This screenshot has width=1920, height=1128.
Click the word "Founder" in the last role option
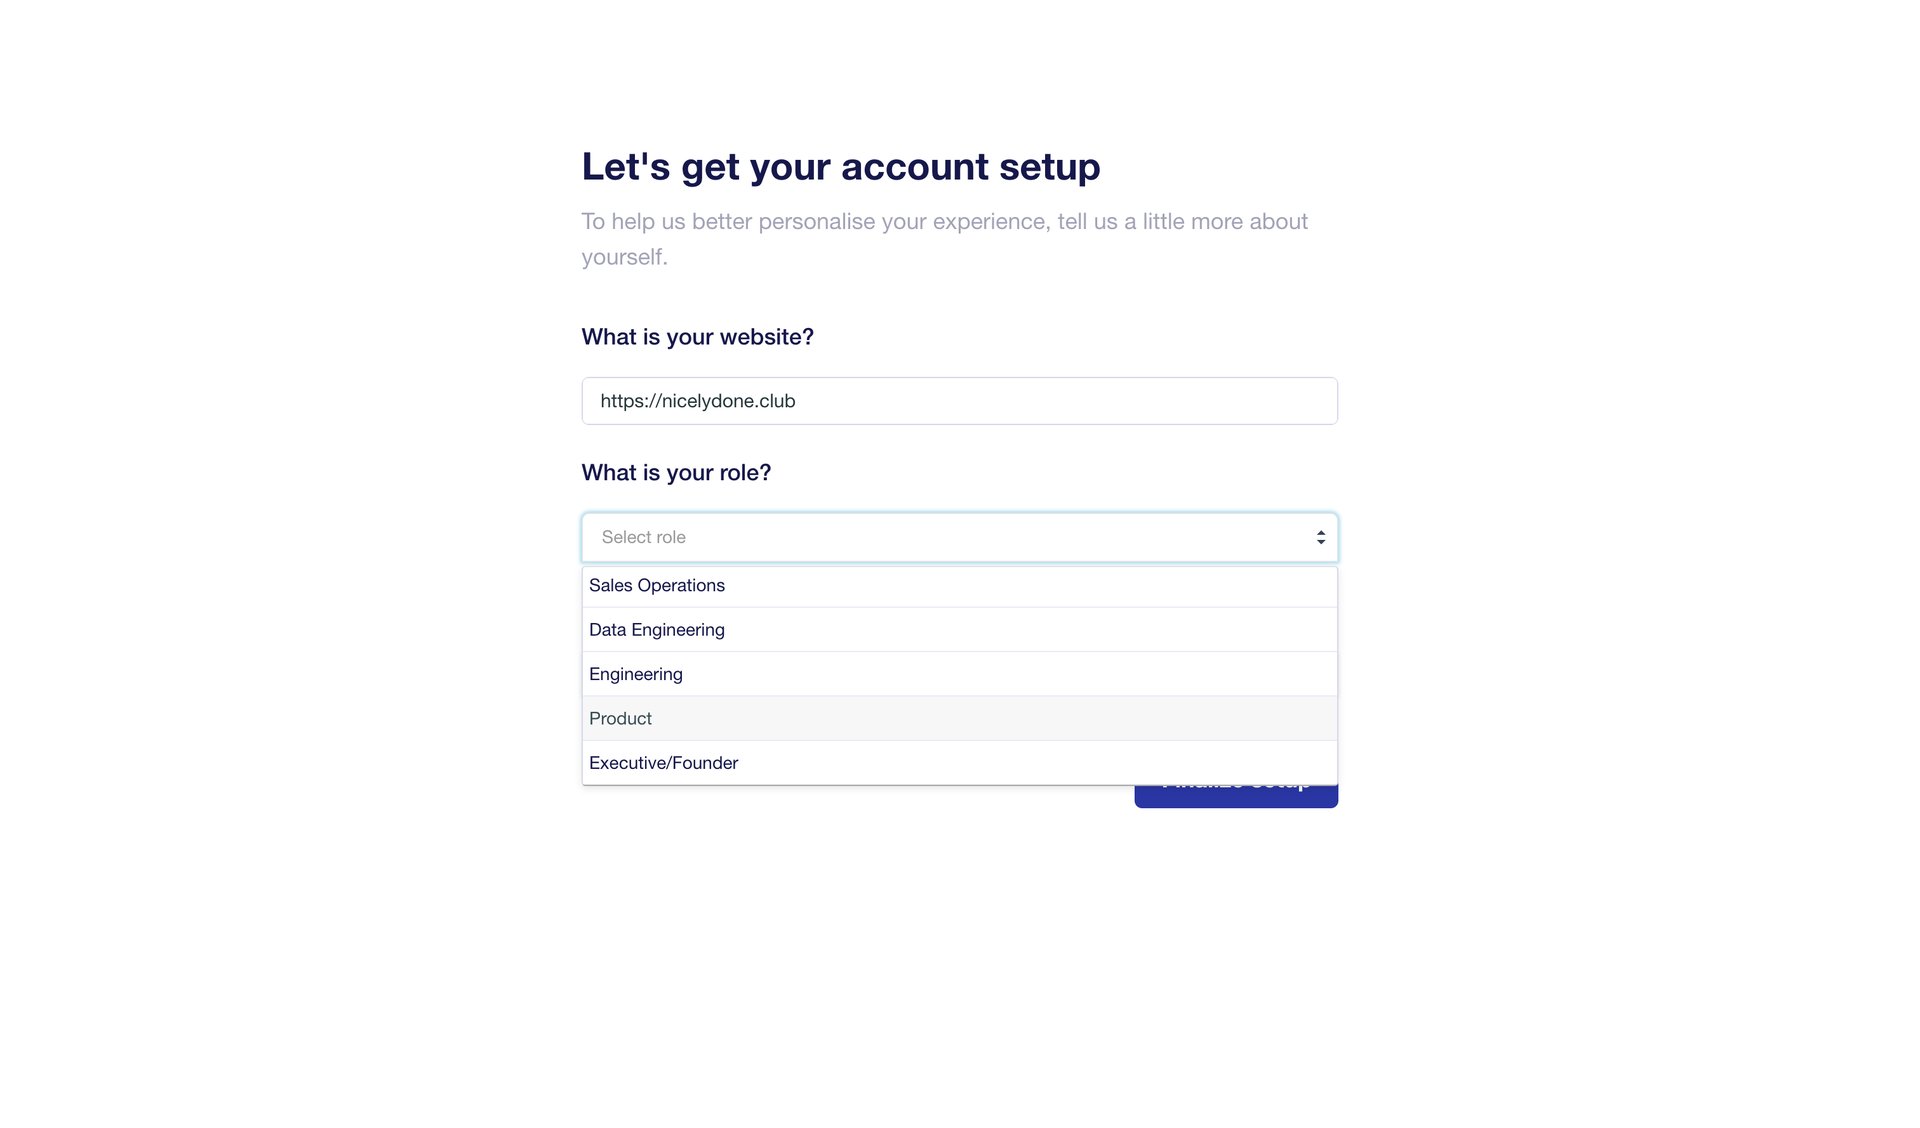click(x=705, y=763)
